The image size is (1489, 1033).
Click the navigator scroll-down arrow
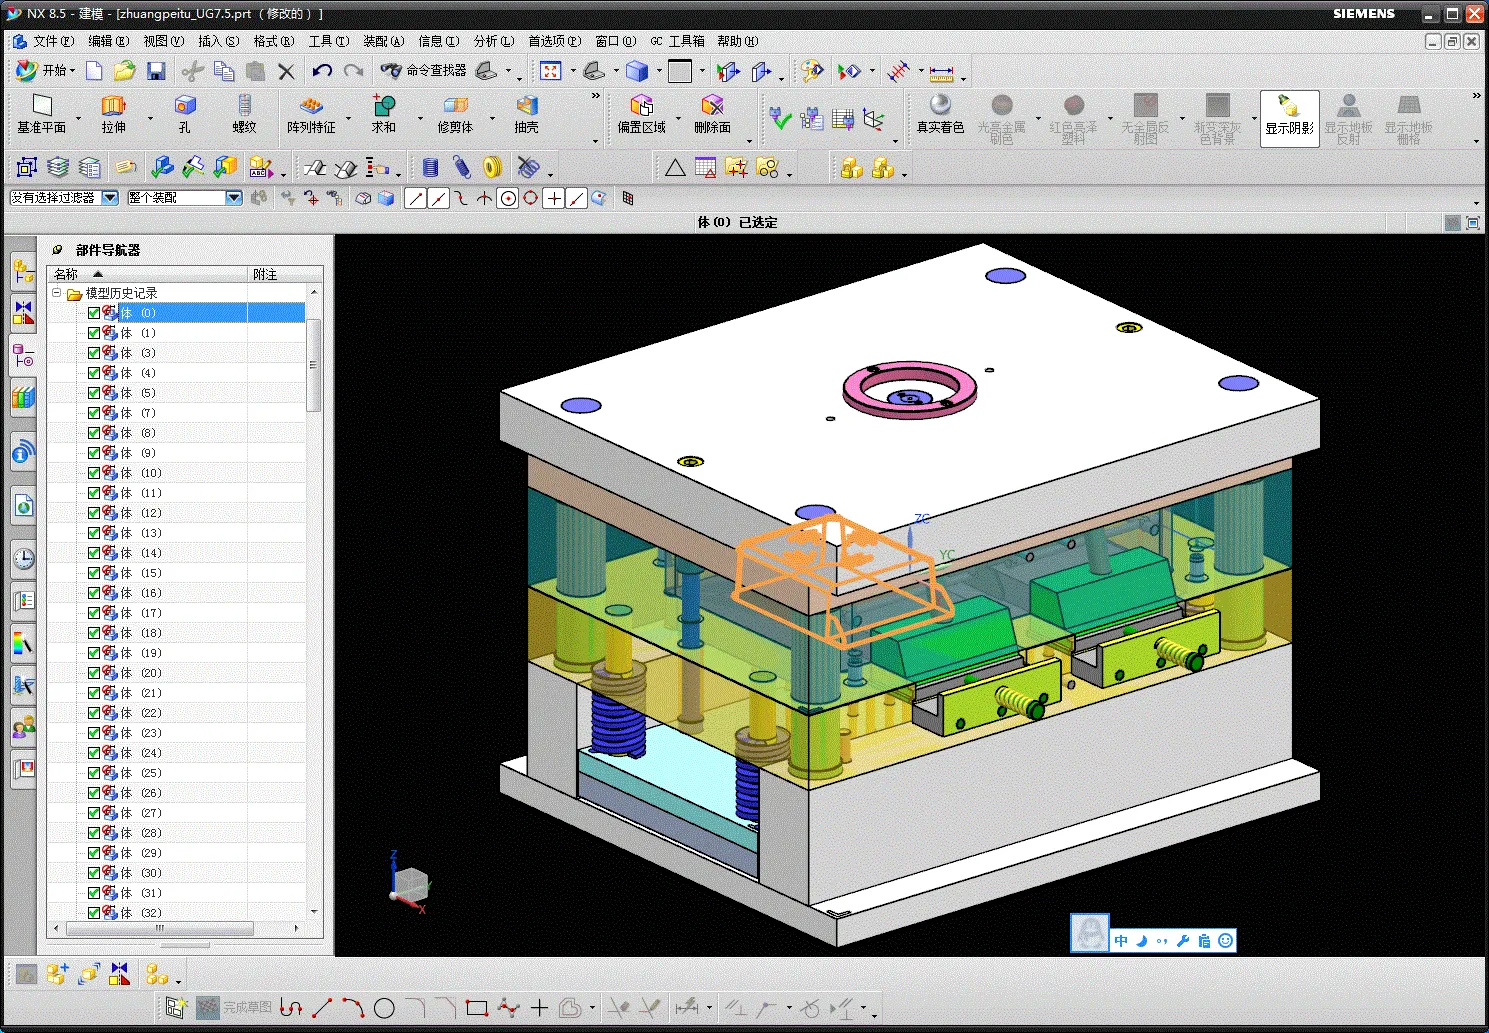click(x=314, y=912)
